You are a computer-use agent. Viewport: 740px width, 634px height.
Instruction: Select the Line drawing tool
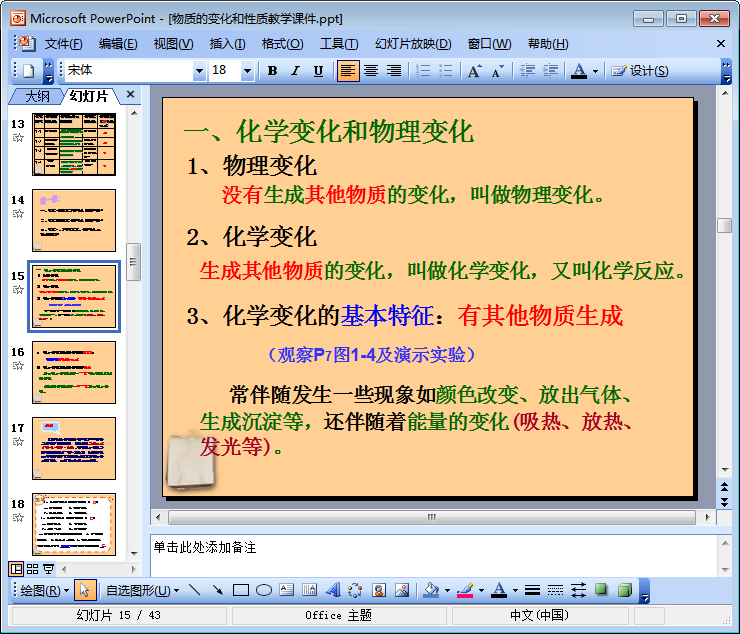(194, 590)
